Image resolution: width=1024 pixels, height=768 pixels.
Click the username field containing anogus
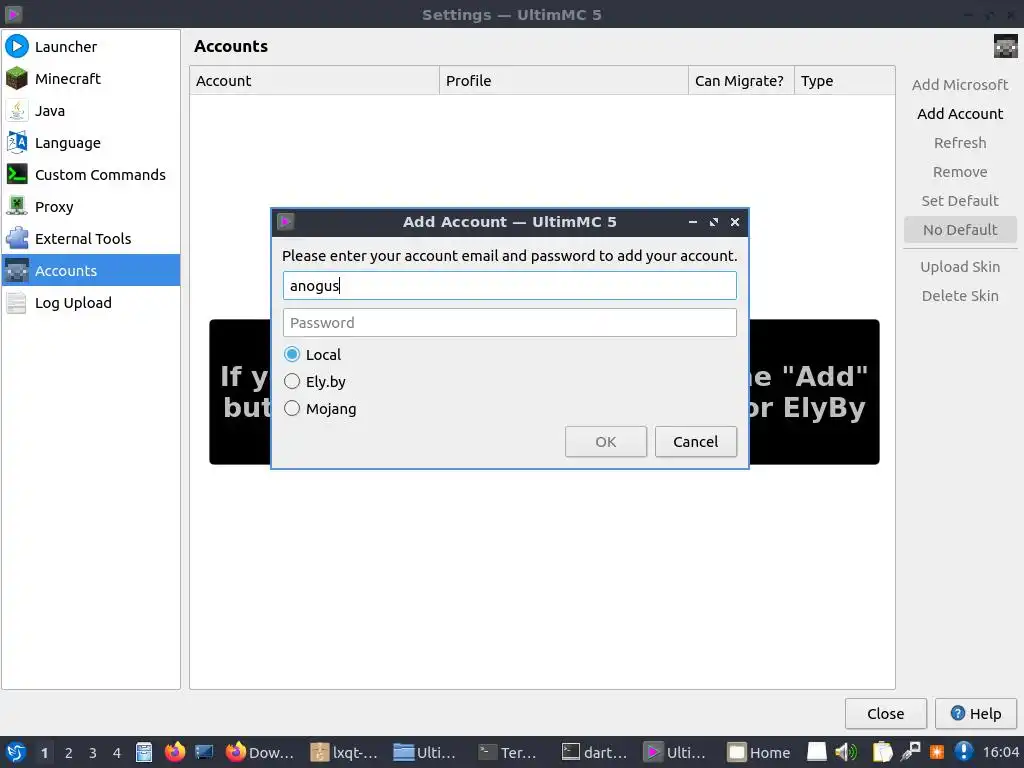tap(509, 286)
